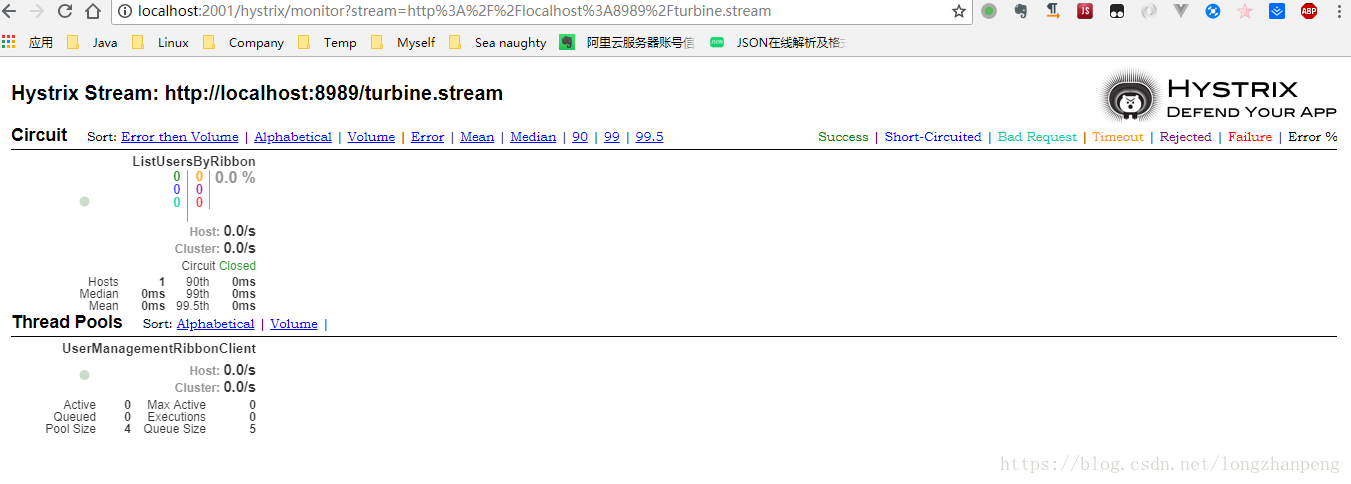1351x484 pixels.
Task: Click the ListUsersByRibbon circuit health circle
Action: pos(85,201)
